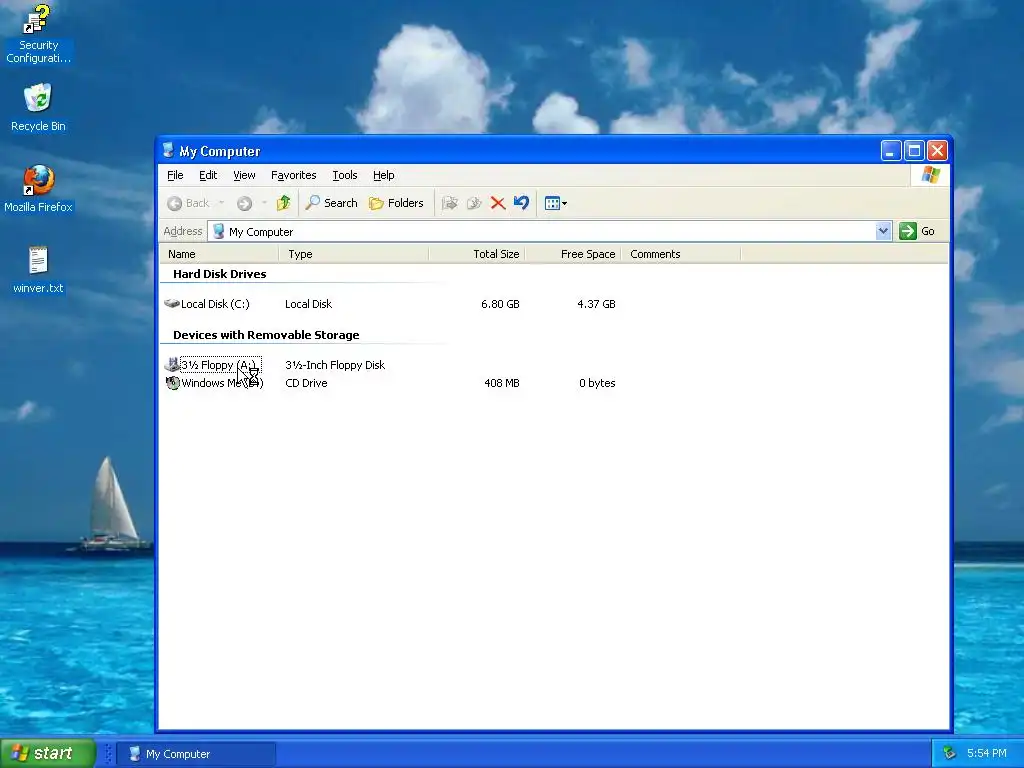Viewport: 1024px width, 768px height.
Task: Click the '6.80 GB' total size value
Action: click(500, 304)
